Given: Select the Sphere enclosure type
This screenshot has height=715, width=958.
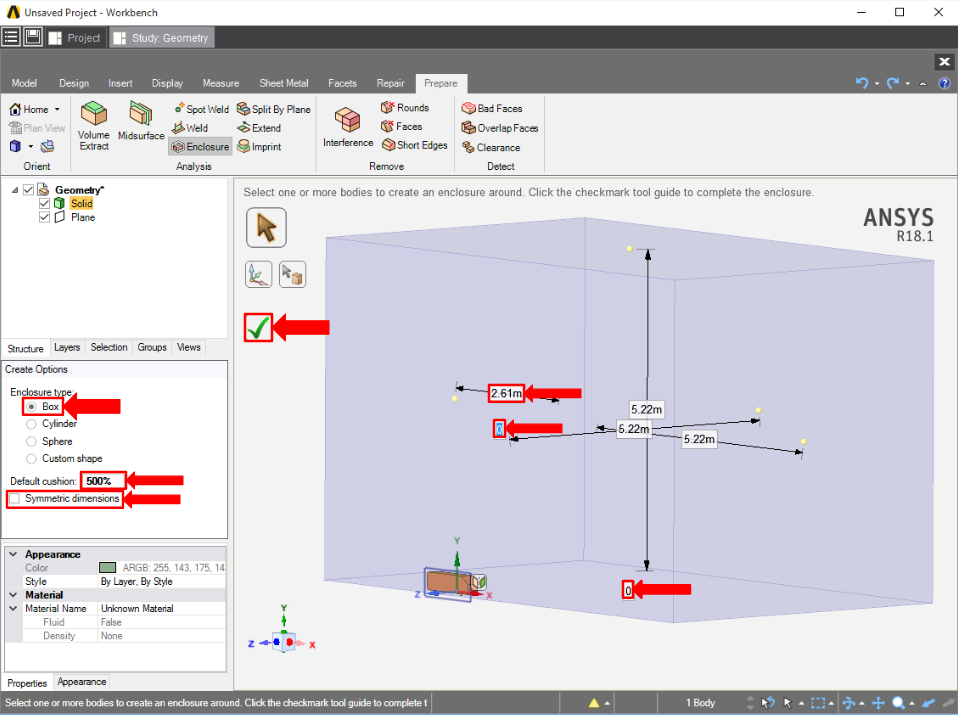Looking at the screenshot, I should [31, 441].
